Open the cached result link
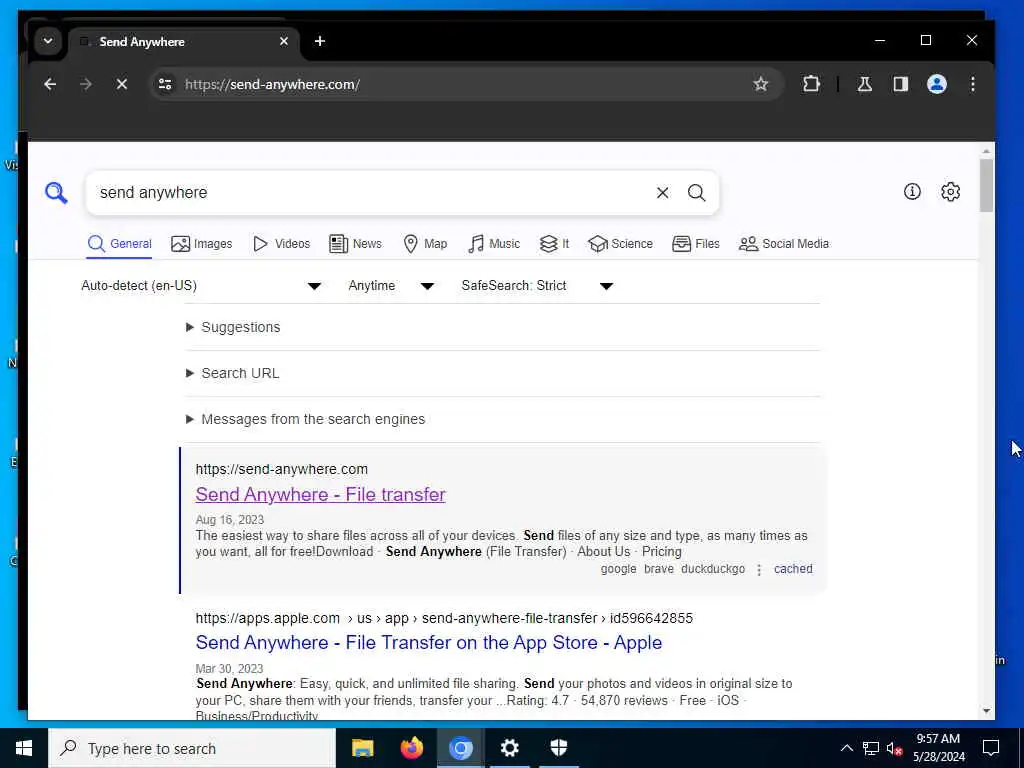Image resolution: width=1024 pixels, height=768 pixels. pos(793,569)
